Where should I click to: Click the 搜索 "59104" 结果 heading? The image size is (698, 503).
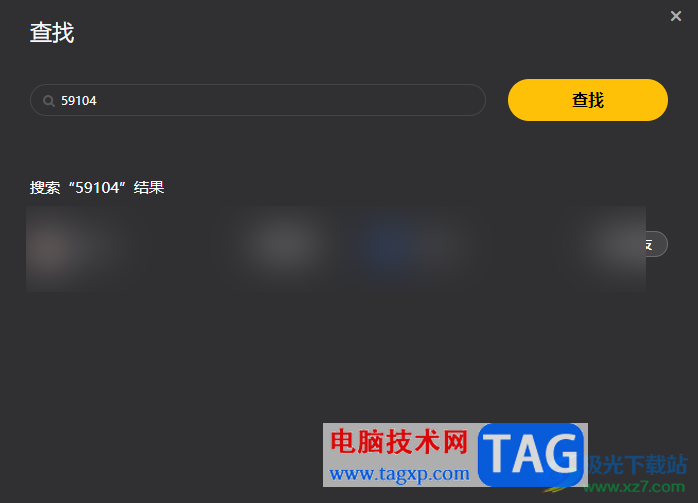tap(97, 187)
